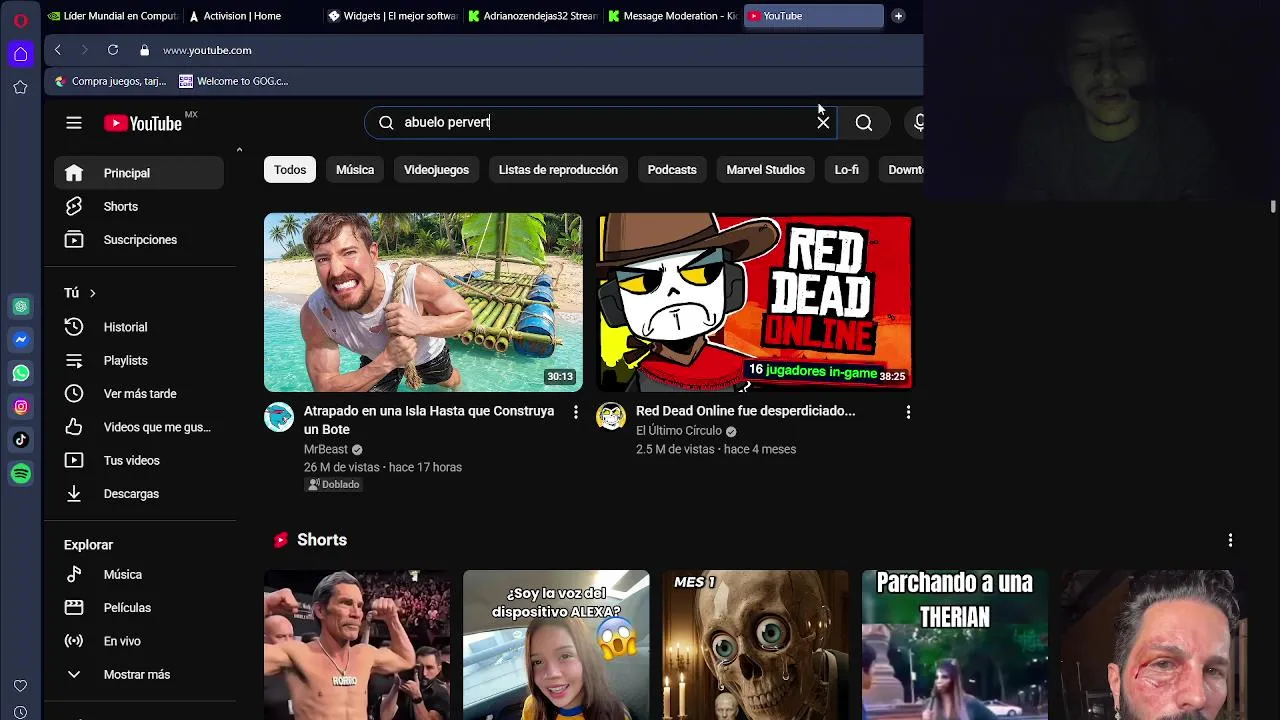The image size is (1280, 720).
Task: Open Música under Explorar
Action: click(x=139, y=575)
